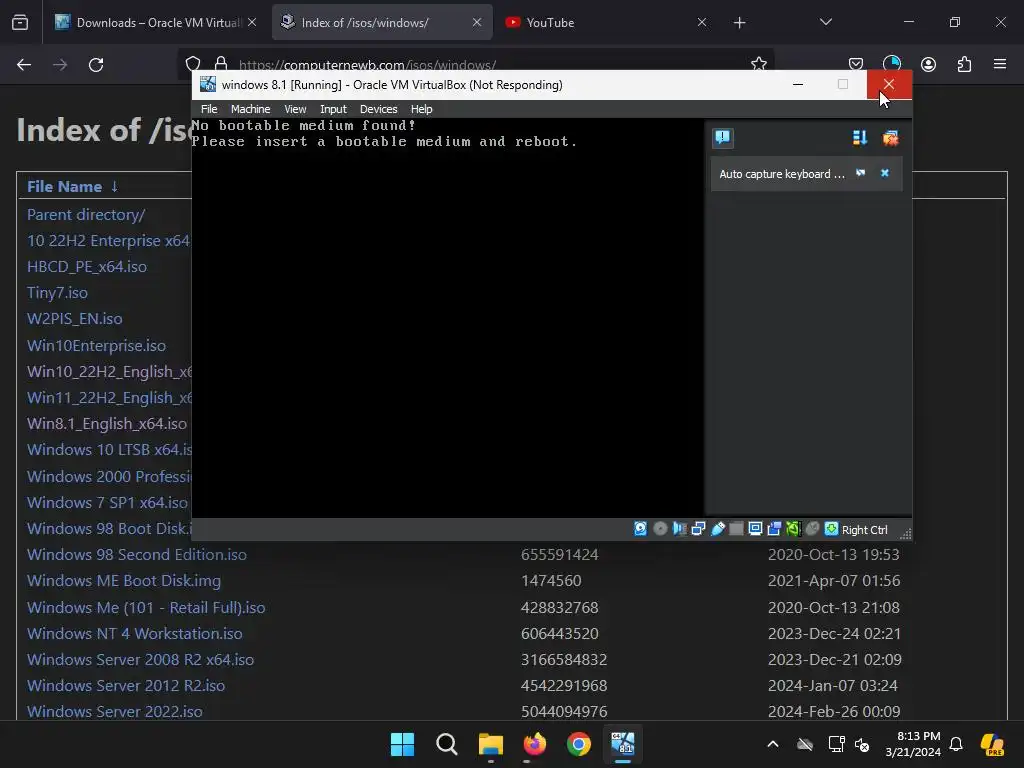
Task: Download Windows Server 2012 R2.iso
Action: coord(126,686)
